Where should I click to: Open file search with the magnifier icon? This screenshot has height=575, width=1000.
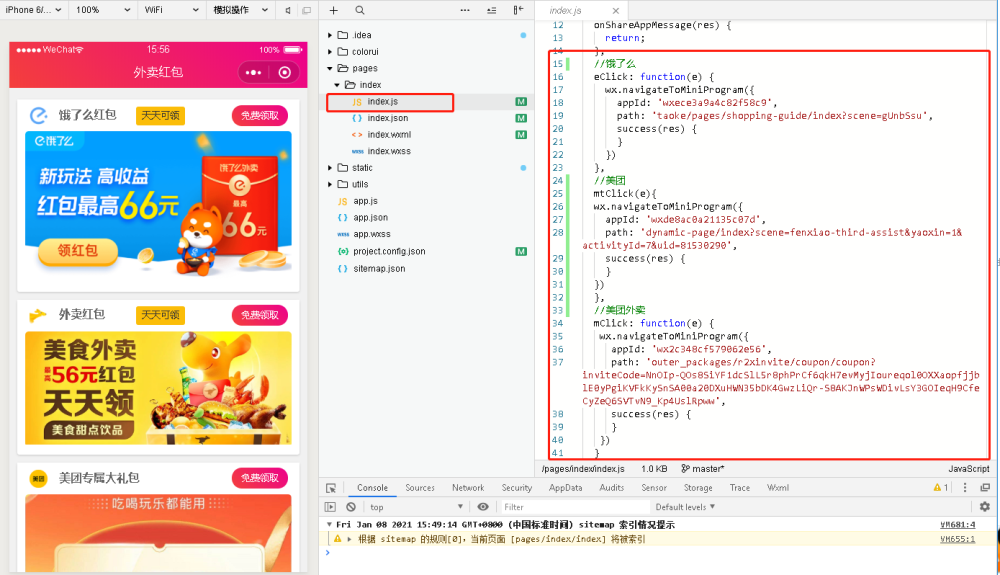pyautogui.click(x=360, y=10)
